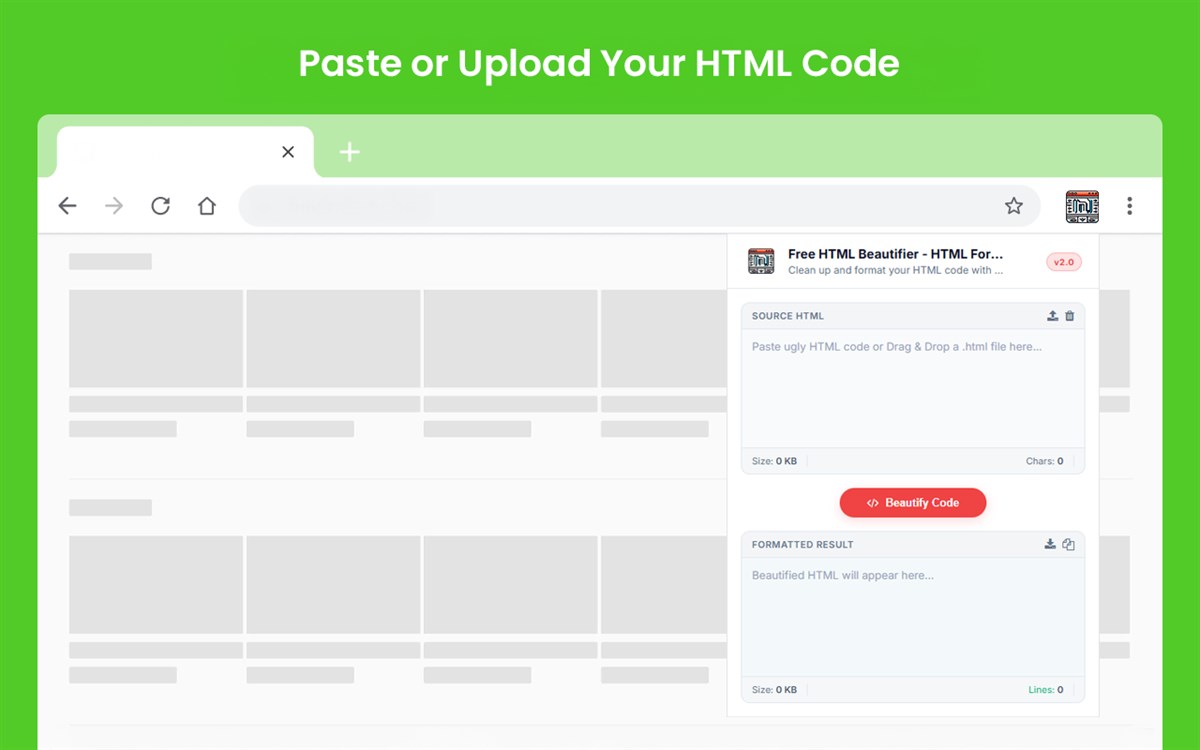1200x750 pixels.
Task: Click the Beautify Code button
Action: point(913,503)
